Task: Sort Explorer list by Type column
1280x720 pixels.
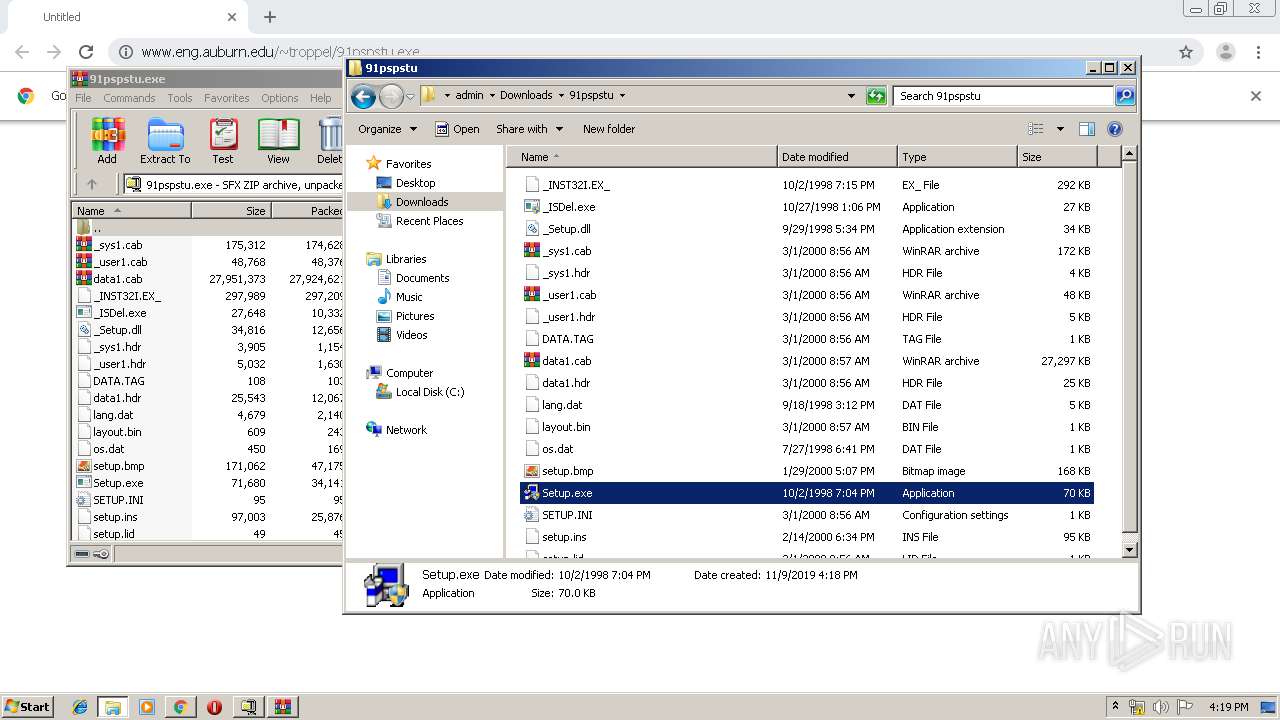Action: pos(957,157)
